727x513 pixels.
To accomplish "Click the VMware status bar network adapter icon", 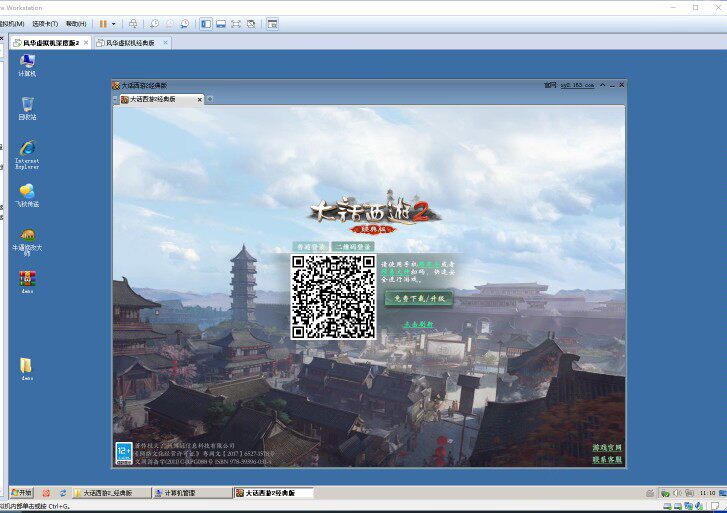I will click(689, 506).
